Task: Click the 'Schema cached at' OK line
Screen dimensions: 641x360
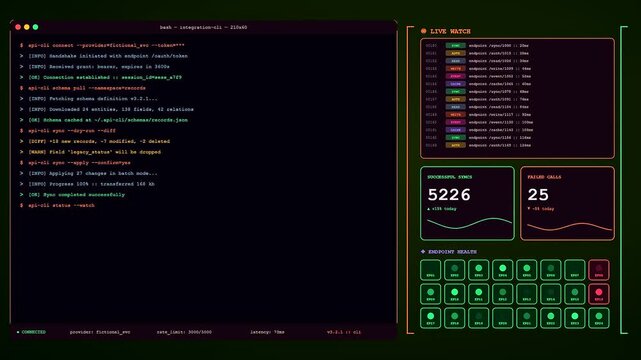Action: pos(108,120)
